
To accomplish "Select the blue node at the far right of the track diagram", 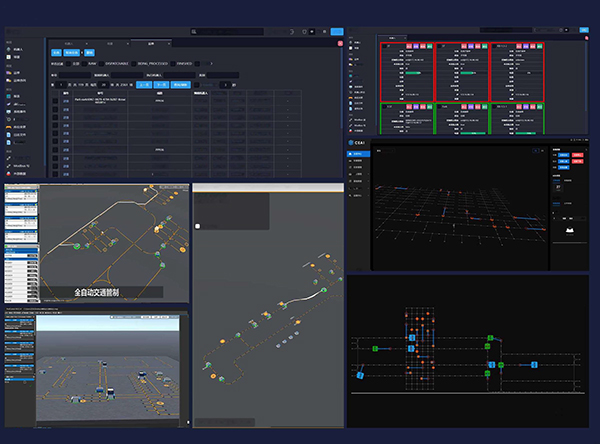I will 535,363.
